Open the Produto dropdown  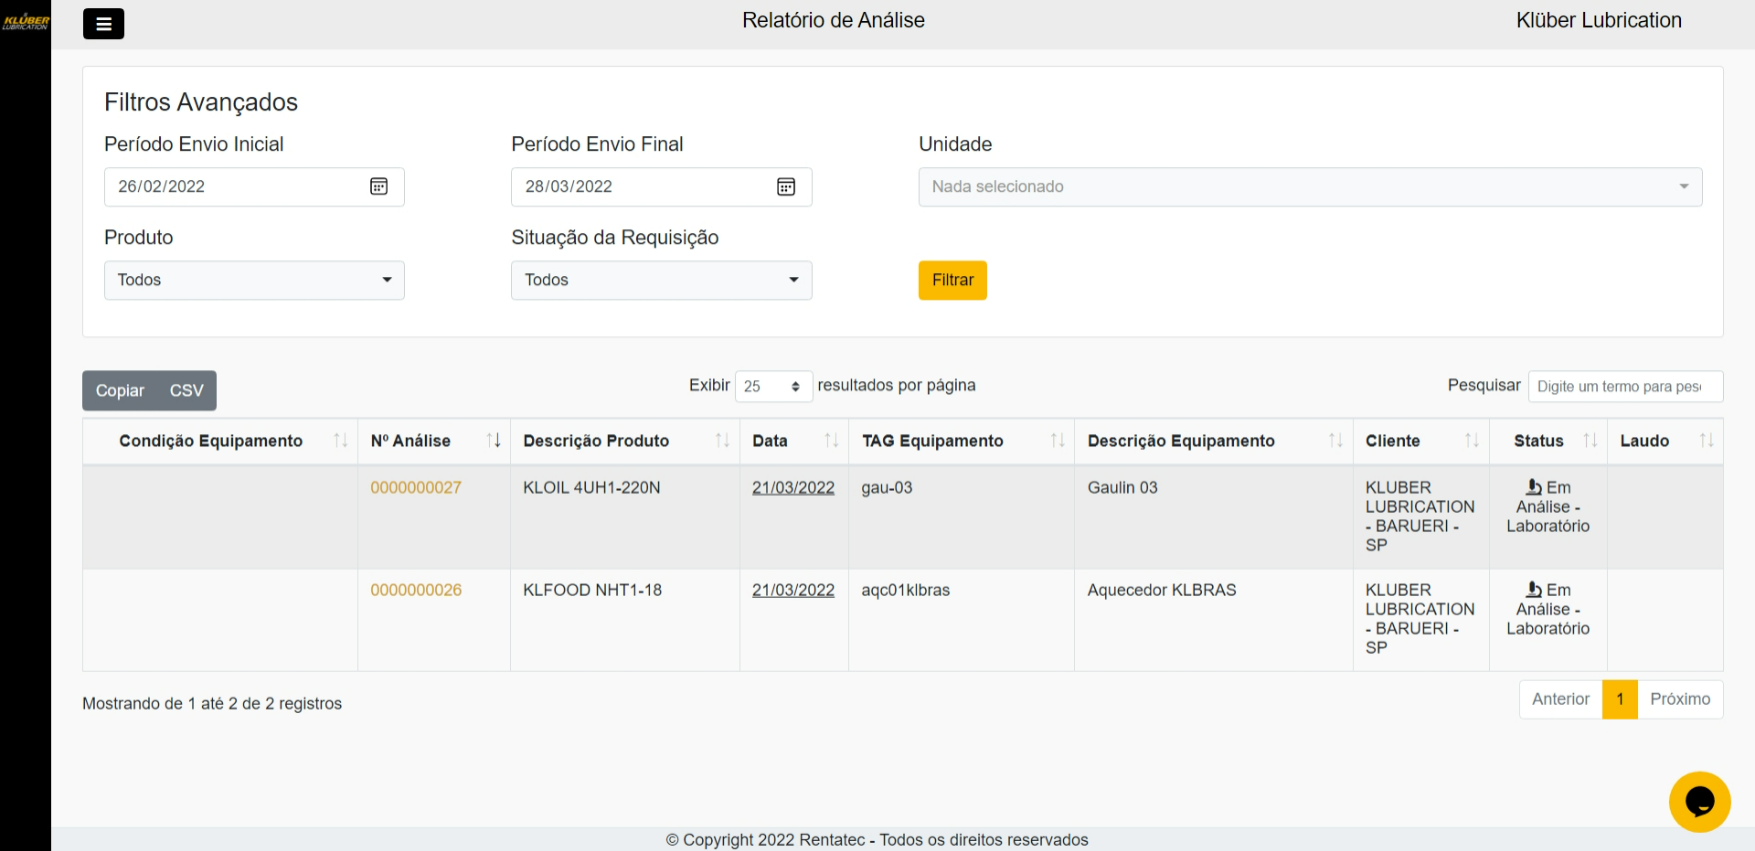pyautogui.click(x=254, y=280)
